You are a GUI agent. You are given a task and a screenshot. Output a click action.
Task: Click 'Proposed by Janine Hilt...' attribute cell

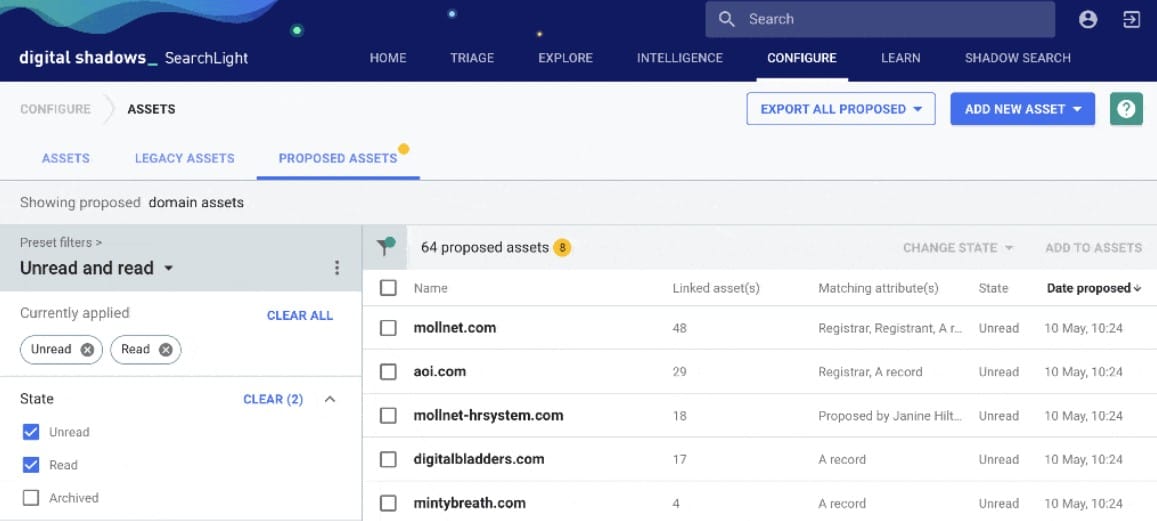click(890, 416)
